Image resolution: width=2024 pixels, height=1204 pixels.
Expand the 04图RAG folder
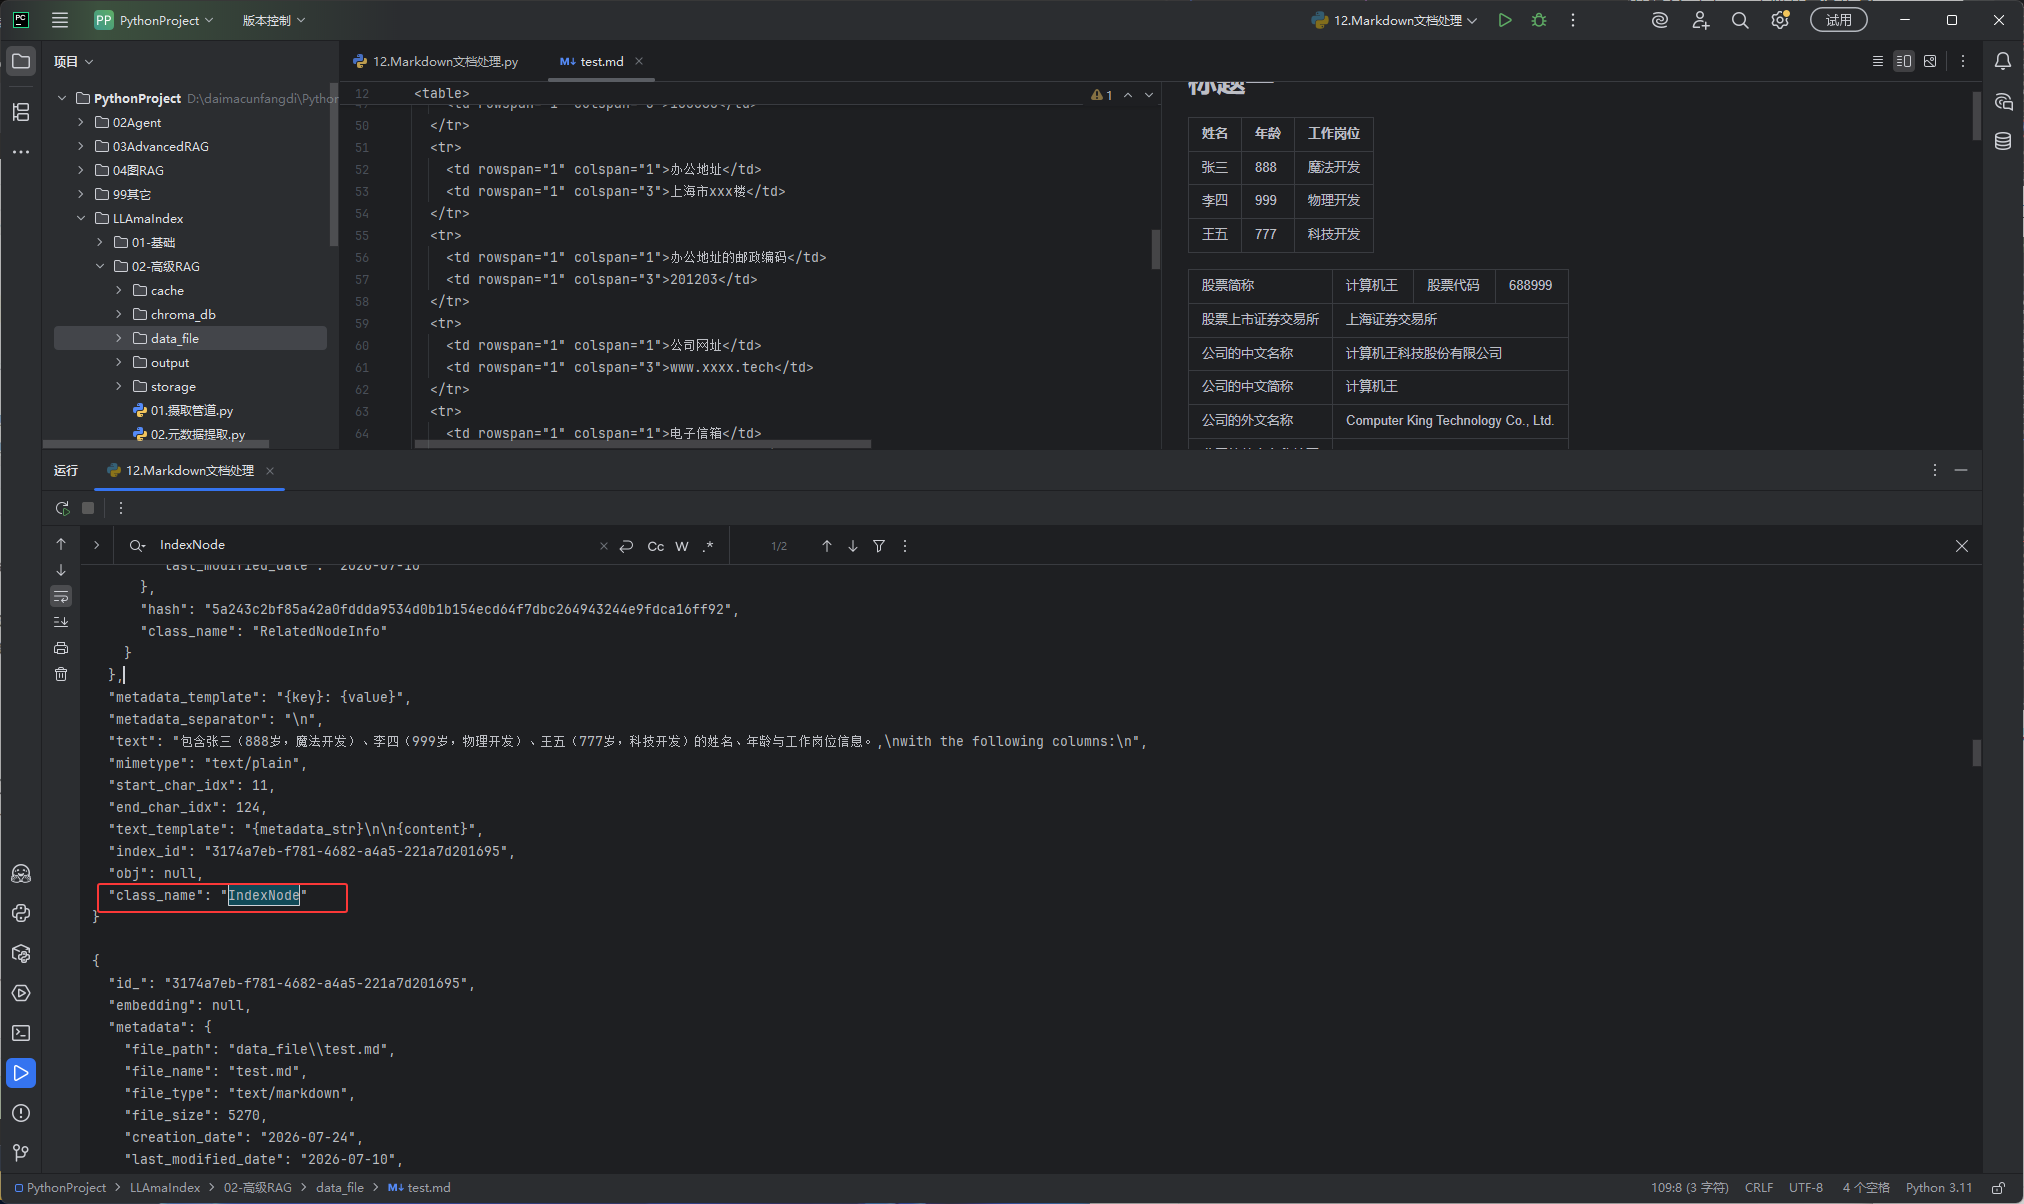tap(81, 170)
